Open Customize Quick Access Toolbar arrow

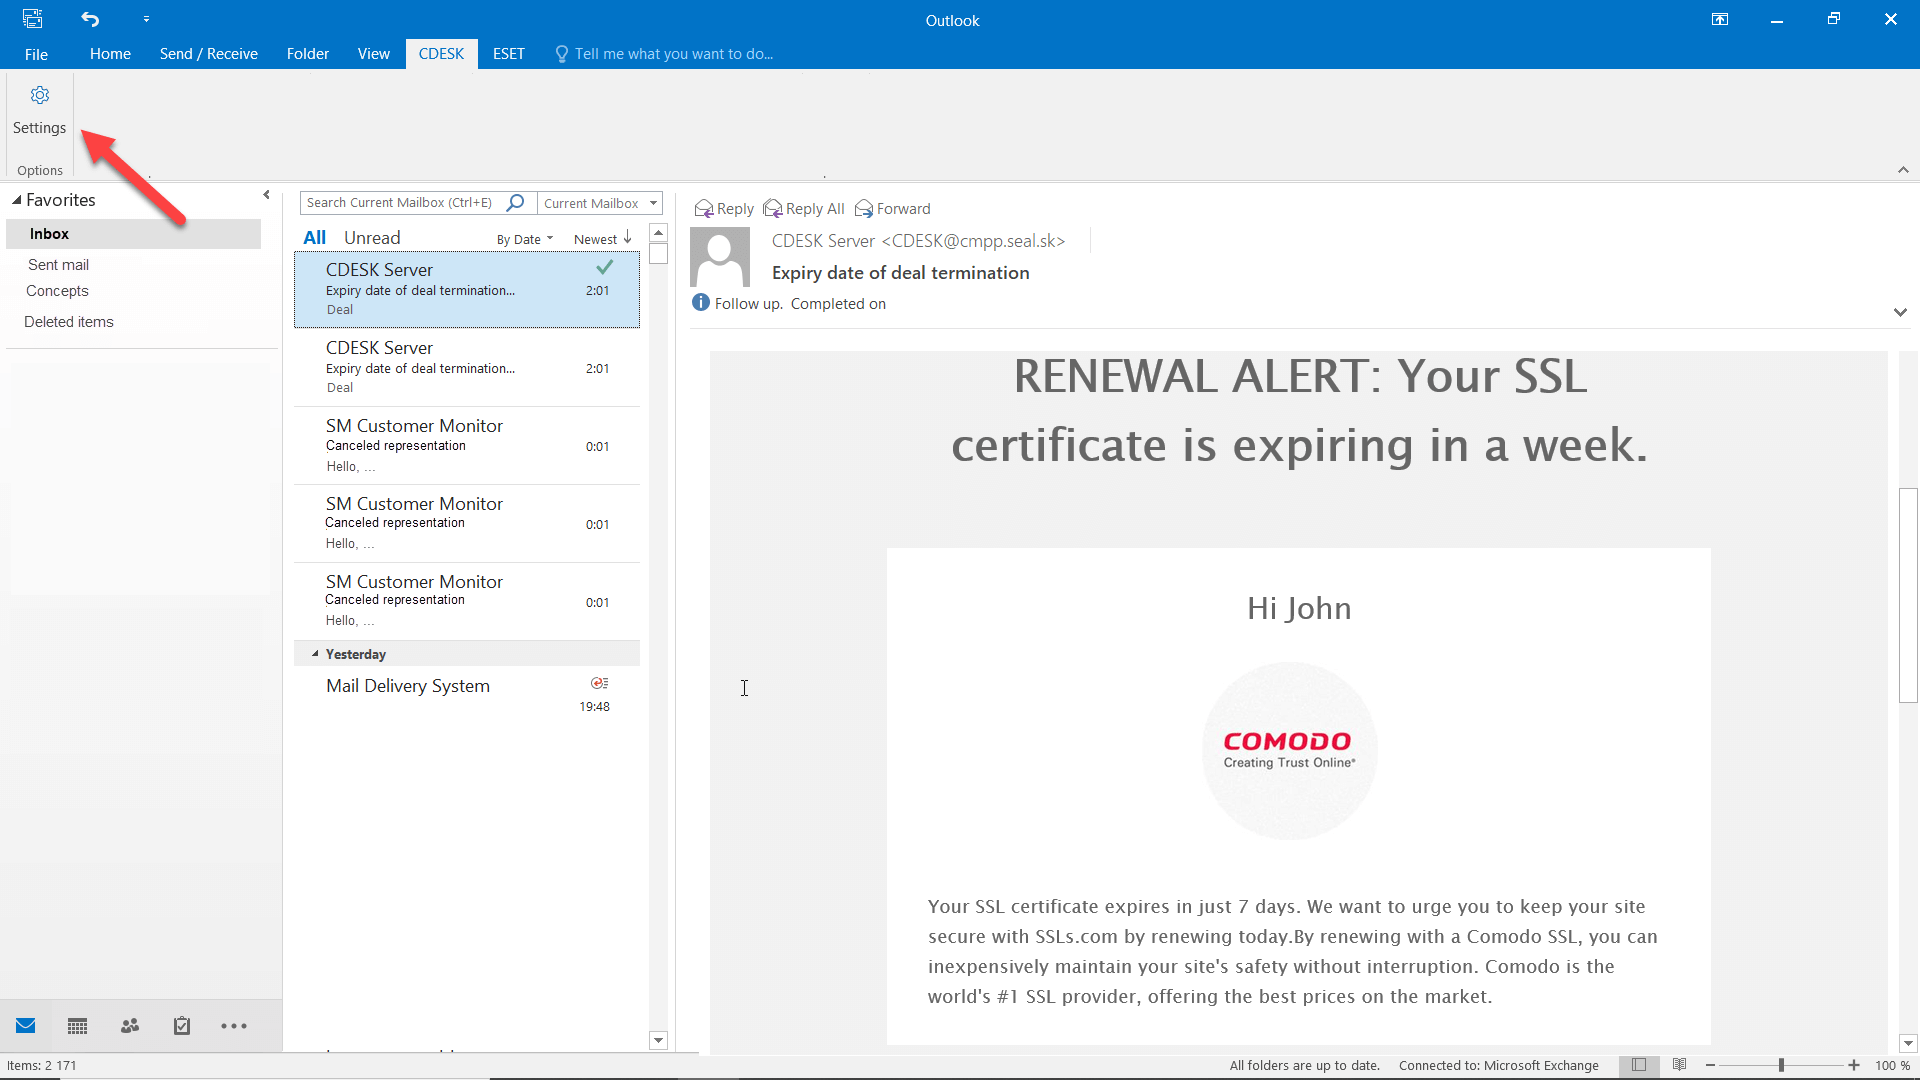(146, 19)
